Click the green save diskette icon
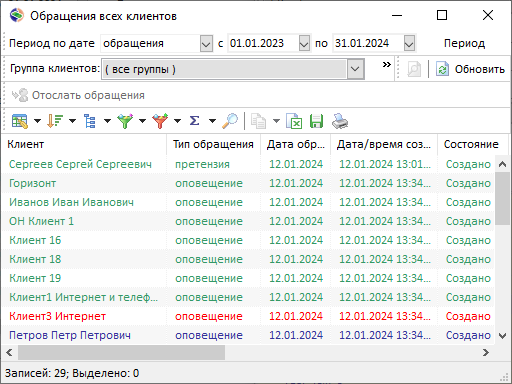This screenshot has height=384, width=512. coord(316,121)
